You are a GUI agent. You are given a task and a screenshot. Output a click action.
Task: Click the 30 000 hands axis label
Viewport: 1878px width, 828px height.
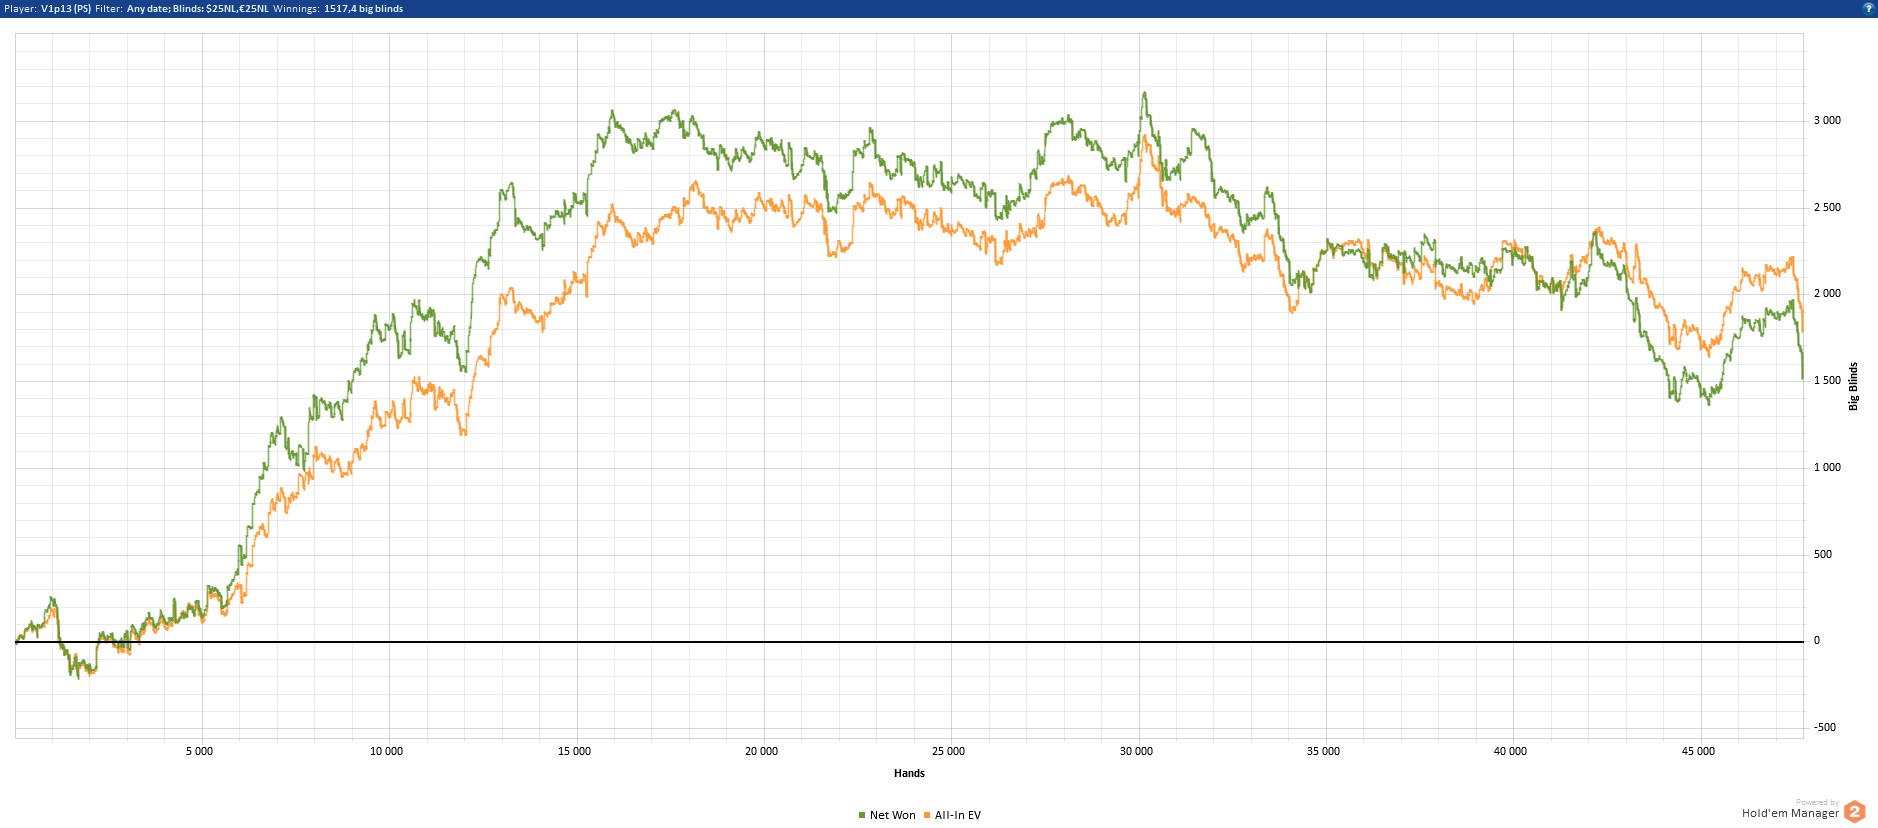tap(1136, 751)
